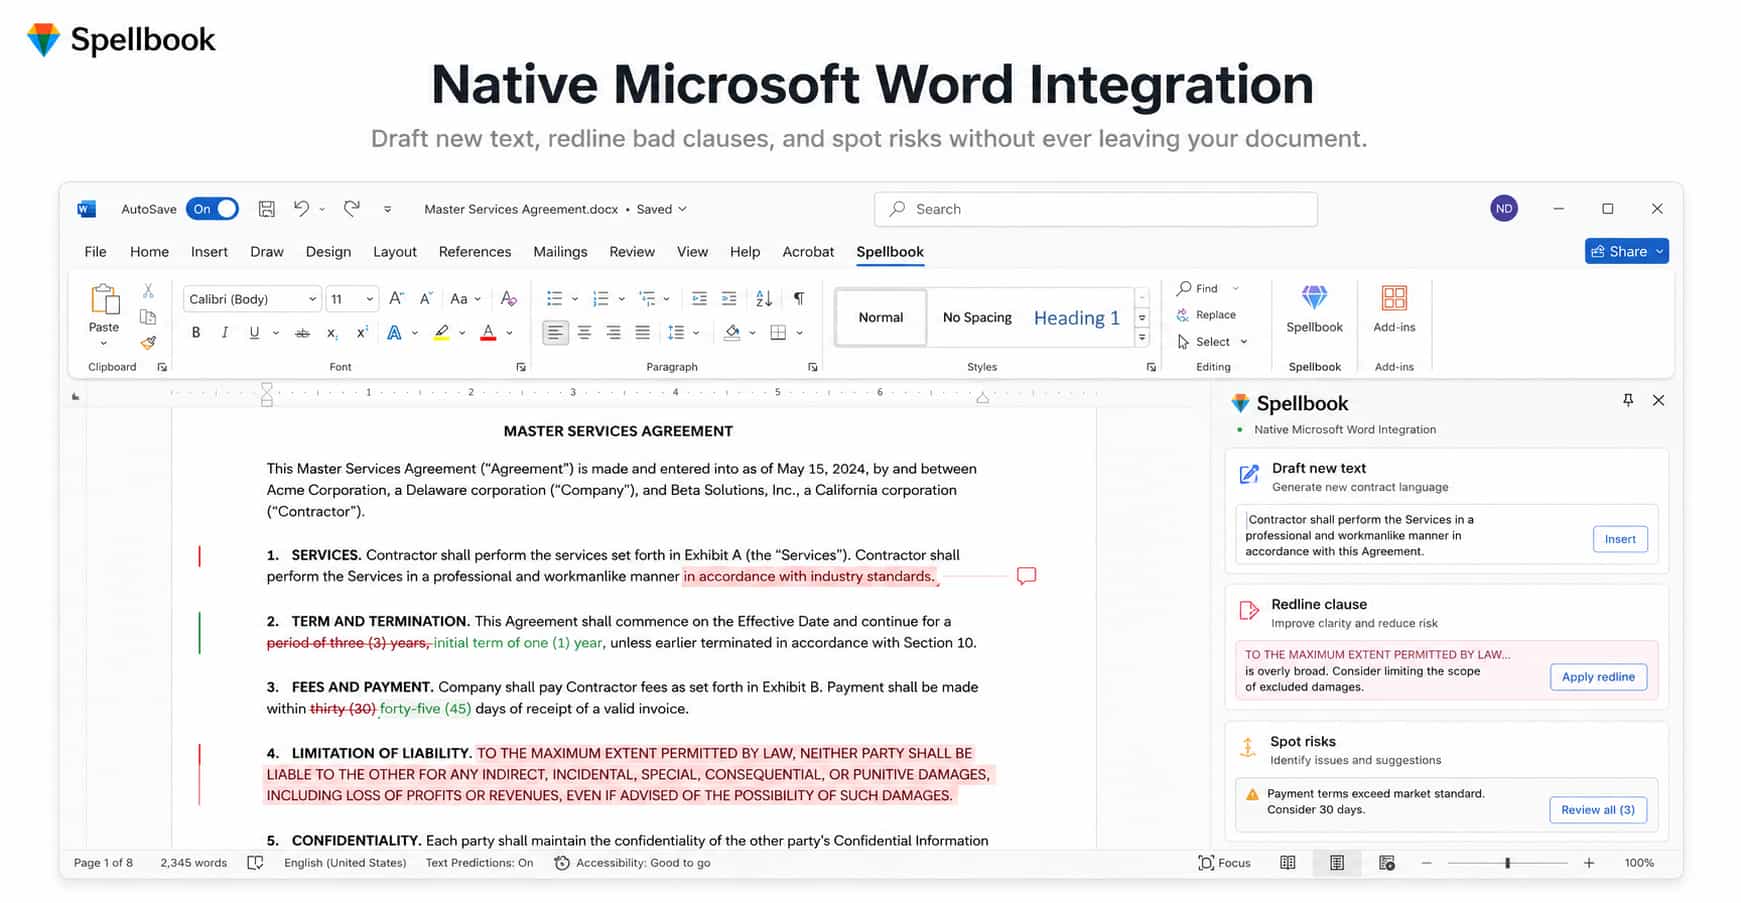
Task: Select the Acrobat tab
Action: point(808,252)
